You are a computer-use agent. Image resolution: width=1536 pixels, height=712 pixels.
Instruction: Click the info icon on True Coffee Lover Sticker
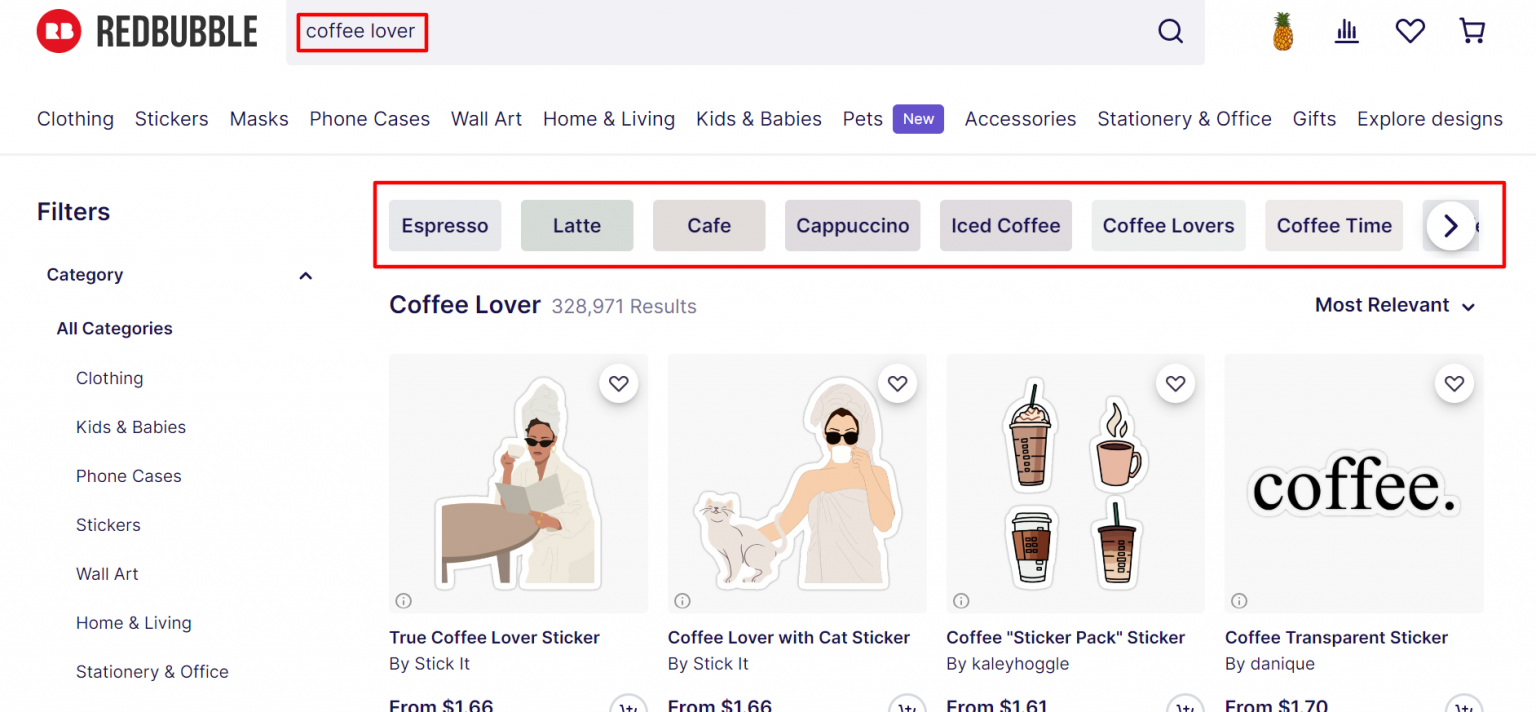click(x=404, y=600)
